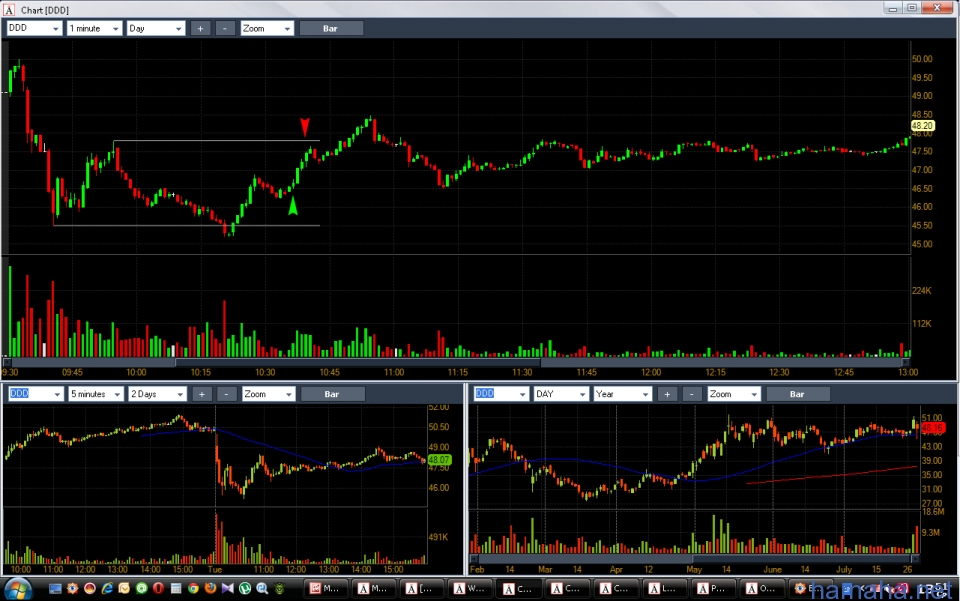Open the DDD symbol dropdown in the daily chart

(501, 394)
